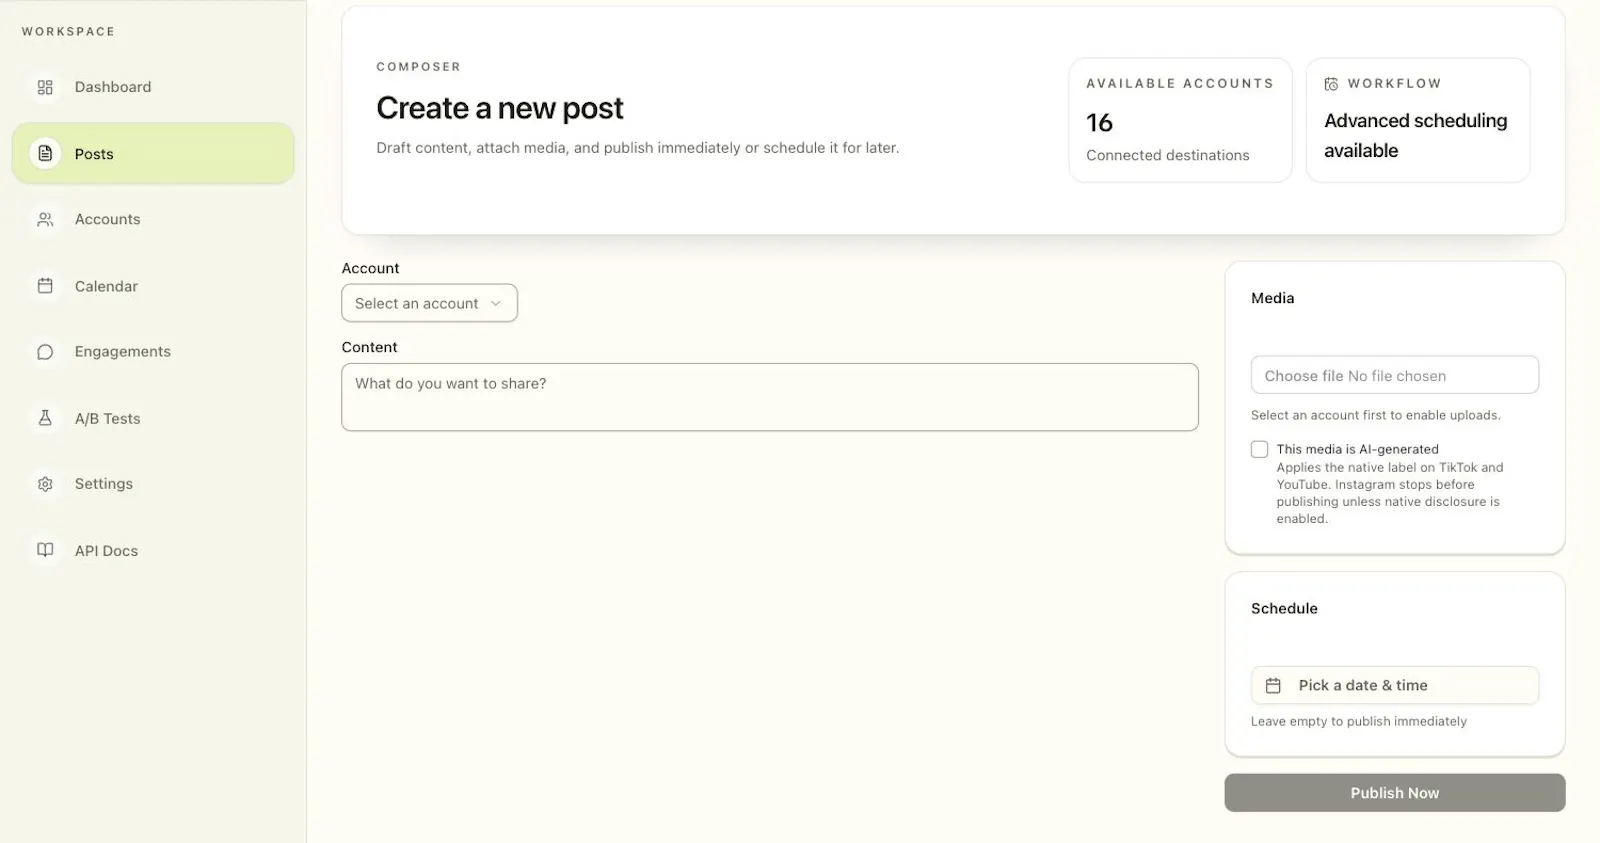This screenshot has width=1600, height=843.
Task: Click the API Docs book icon
Action: coord(45,550)
